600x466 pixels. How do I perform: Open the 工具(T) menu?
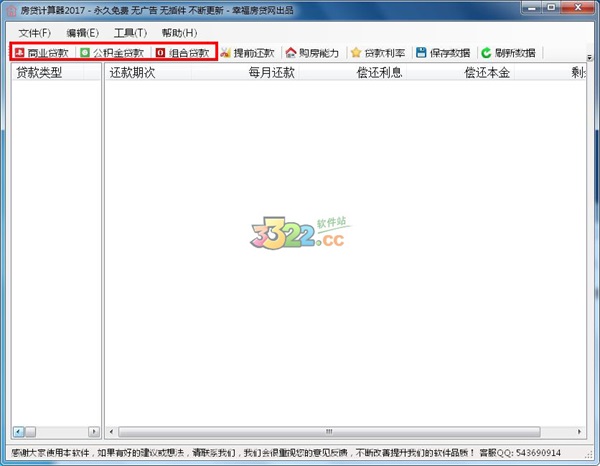[130, 33]
